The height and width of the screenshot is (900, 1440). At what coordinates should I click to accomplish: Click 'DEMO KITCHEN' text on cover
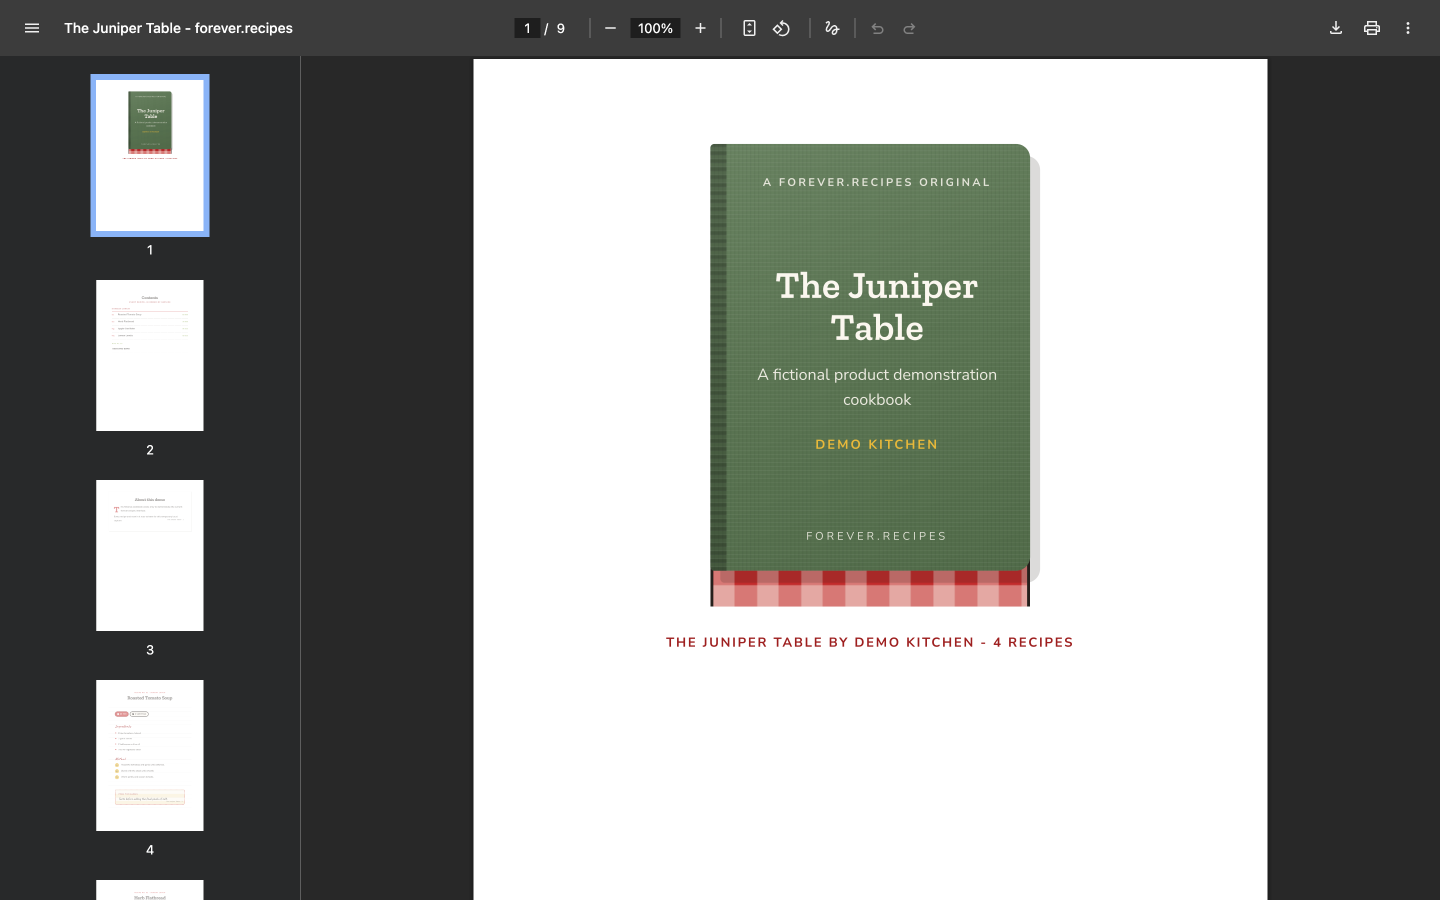[877, 444]
